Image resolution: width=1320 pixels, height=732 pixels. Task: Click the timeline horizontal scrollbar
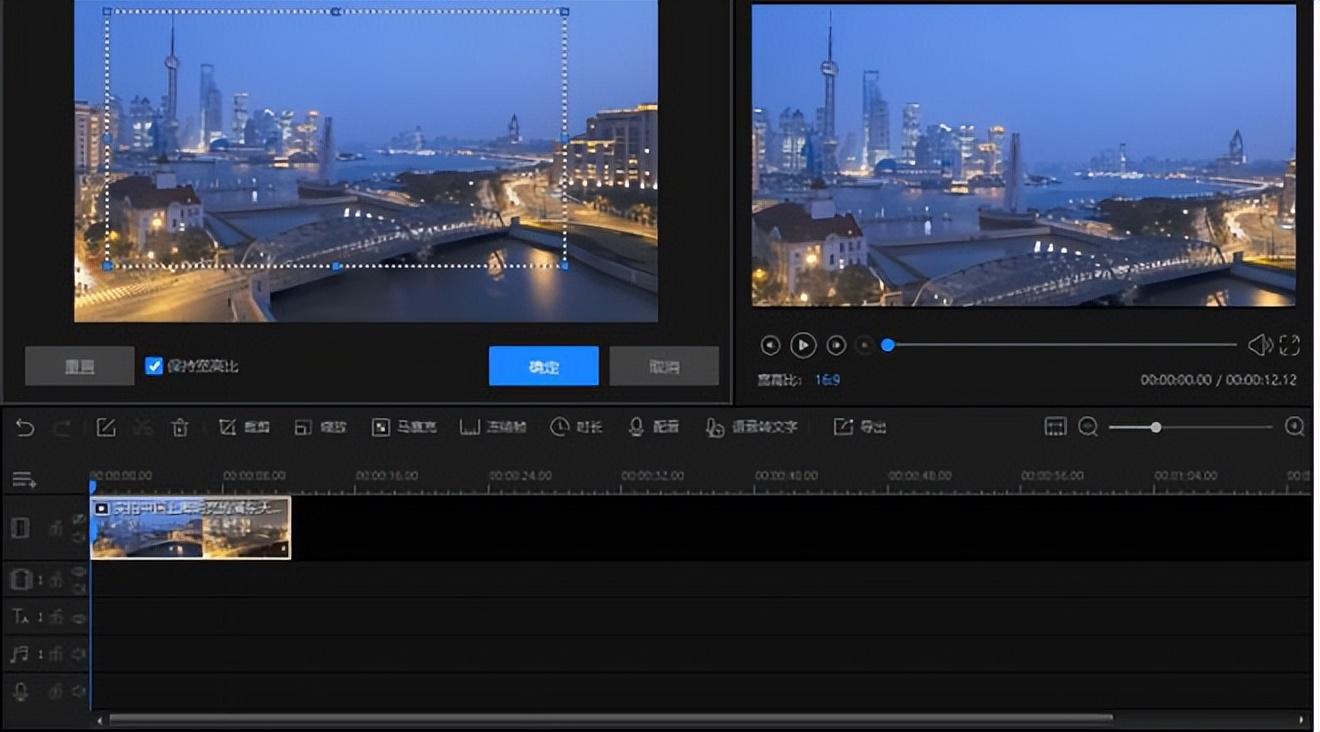point(611,718)
